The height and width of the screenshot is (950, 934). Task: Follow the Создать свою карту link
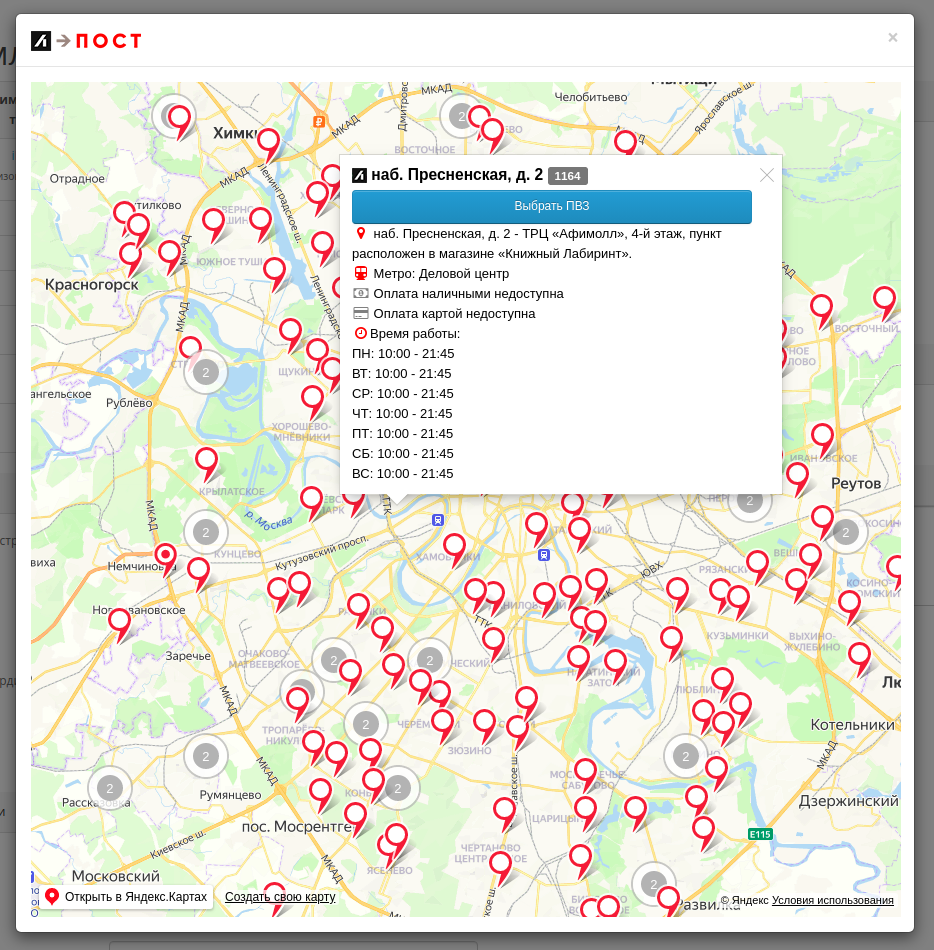tap(280, 897)
